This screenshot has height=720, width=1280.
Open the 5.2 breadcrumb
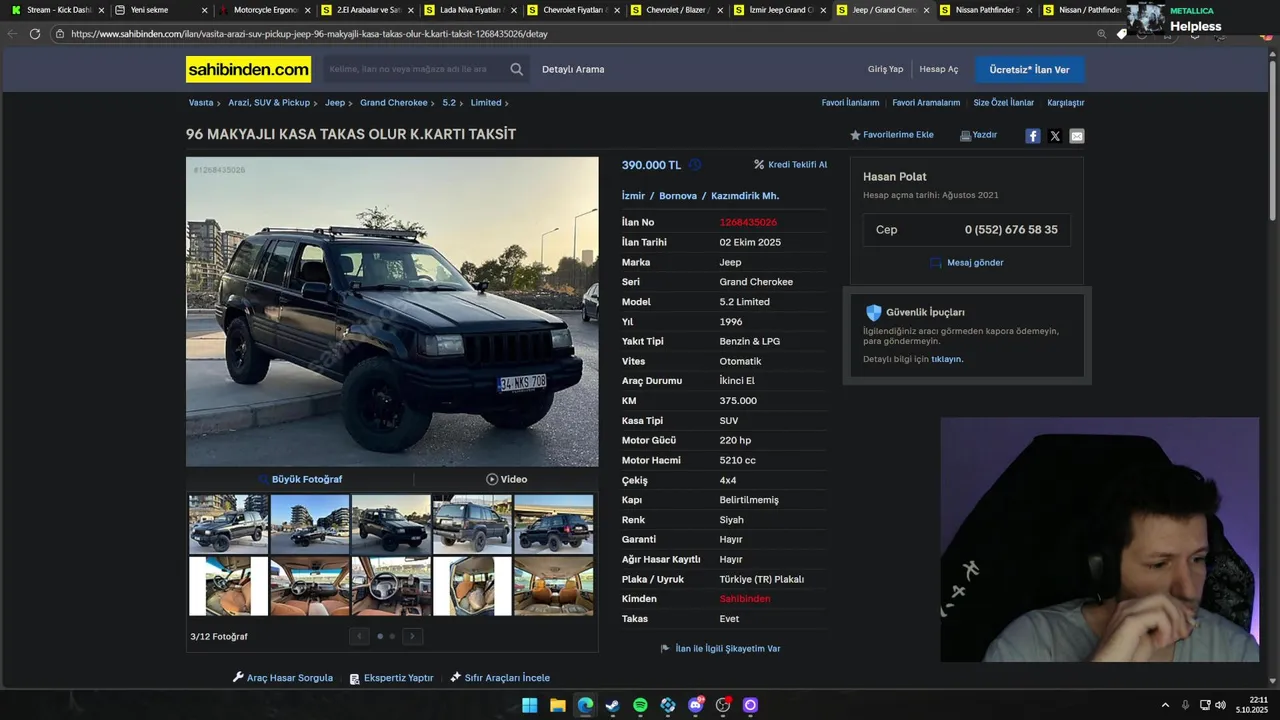point(449,103)
